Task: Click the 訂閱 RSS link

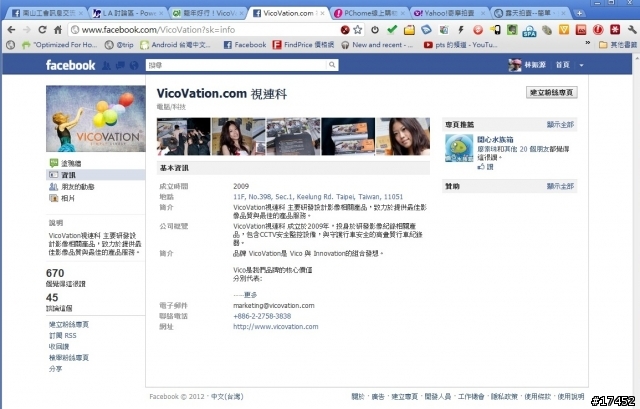Action: pyautogui.click(x=62, y=336)
